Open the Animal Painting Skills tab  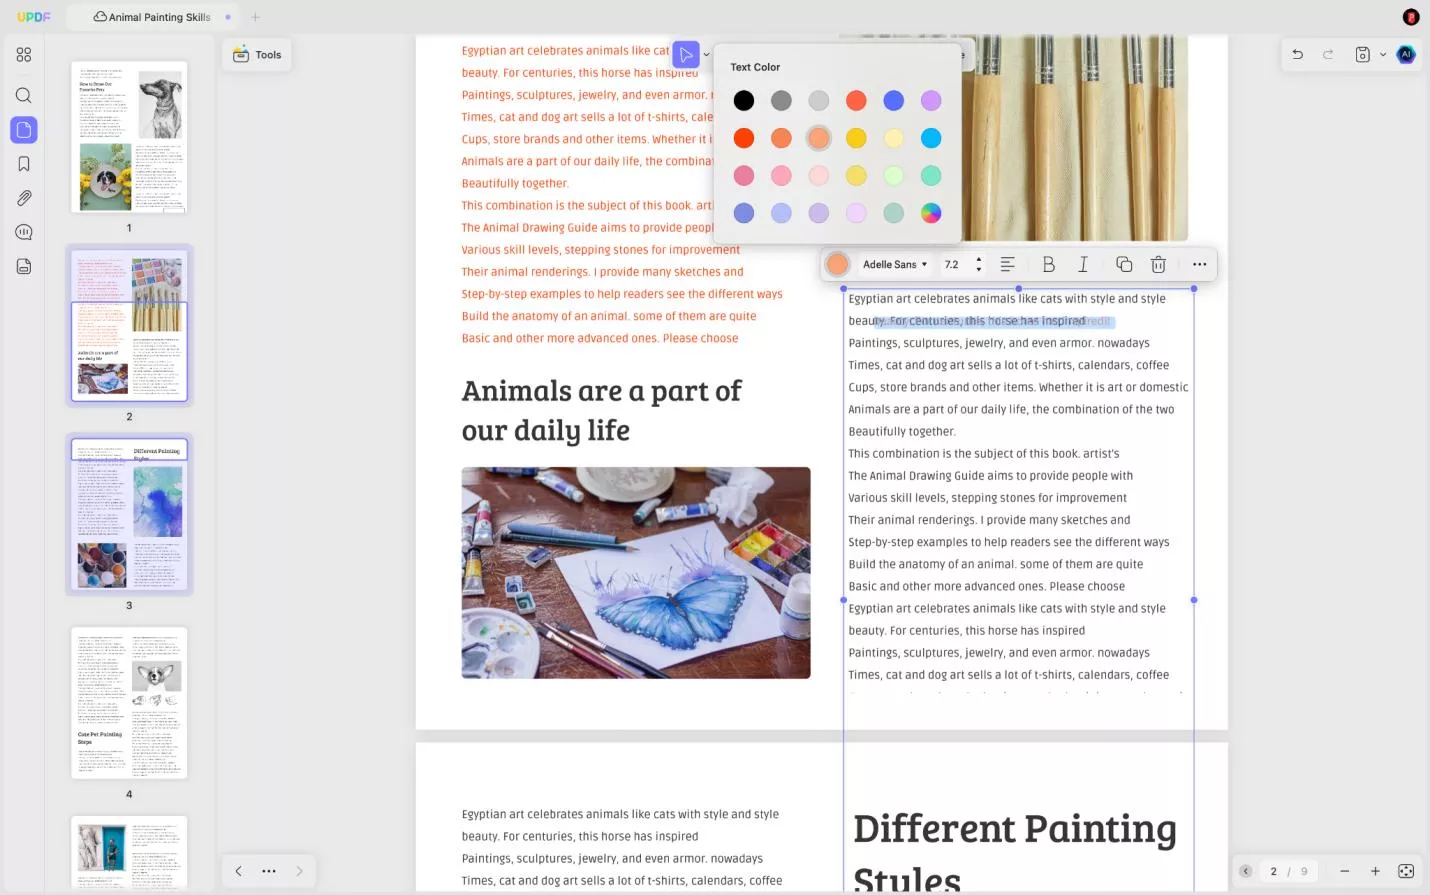click(x=152, y=17)
